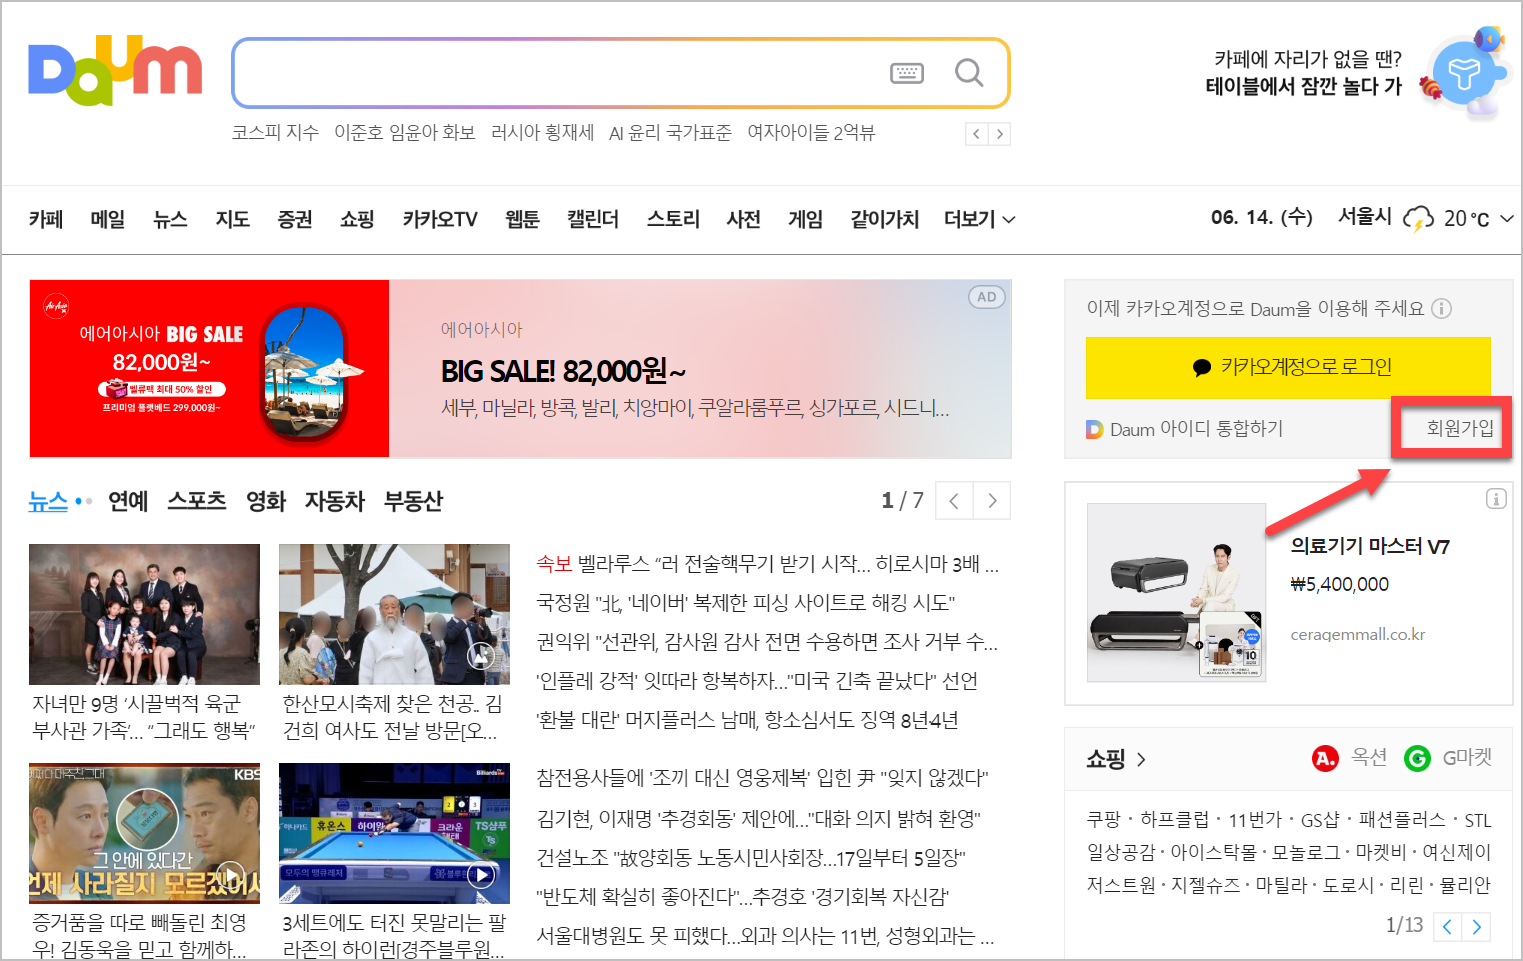Show previous trending search keywords
The image size is (1523, 961).
[x=977, y=134]
